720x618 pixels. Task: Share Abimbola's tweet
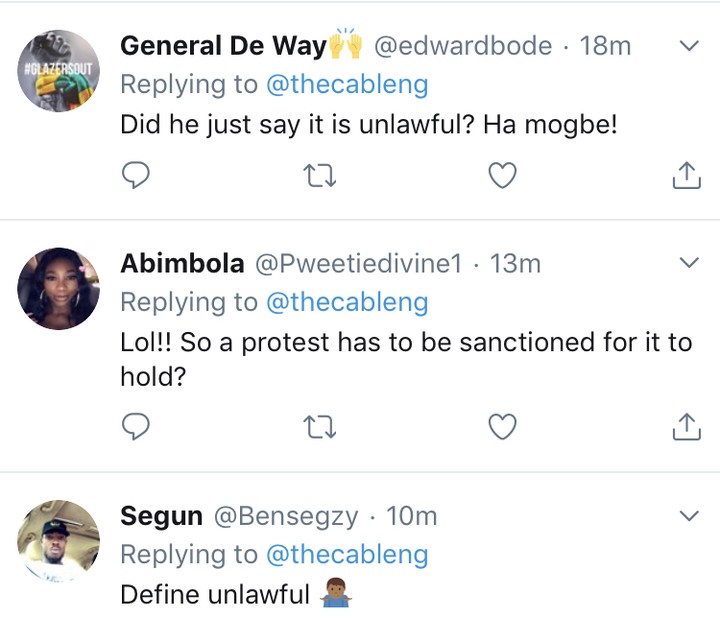[685, 427]
